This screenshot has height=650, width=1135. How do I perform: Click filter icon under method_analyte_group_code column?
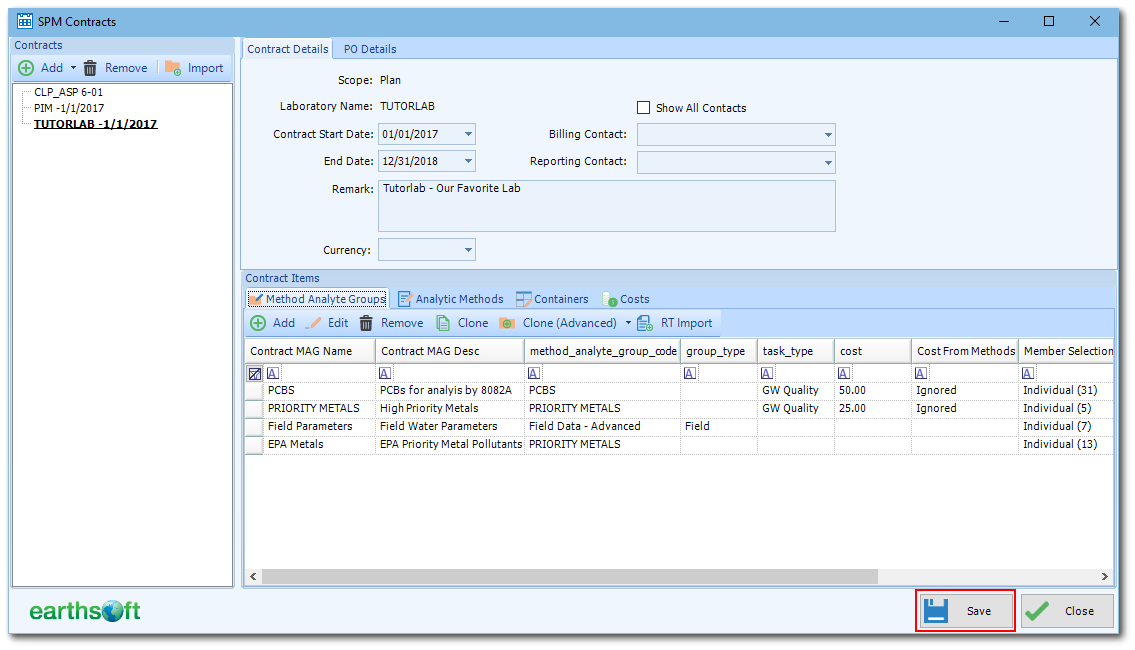[534, 373]
